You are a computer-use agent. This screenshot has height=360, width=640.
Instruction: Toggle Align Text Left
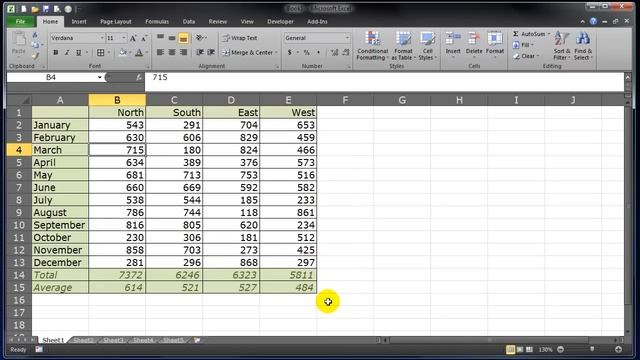click(160, 52)
